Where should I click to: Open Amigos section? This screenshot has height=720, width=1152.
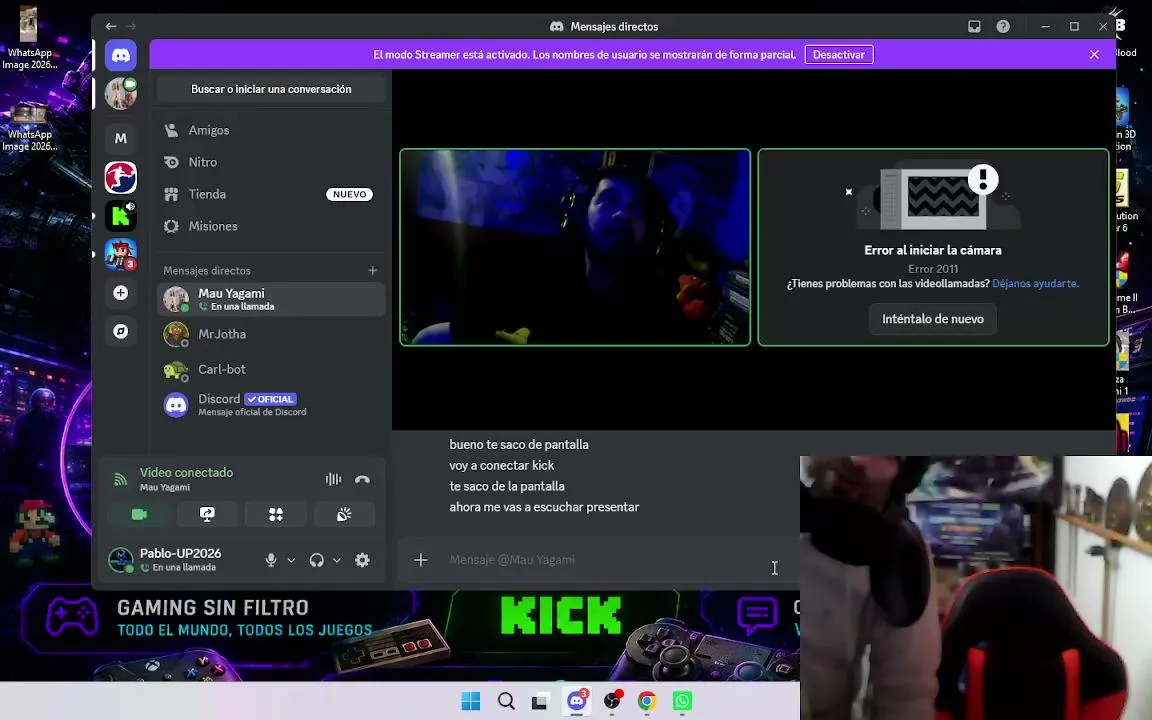(271, 130)
